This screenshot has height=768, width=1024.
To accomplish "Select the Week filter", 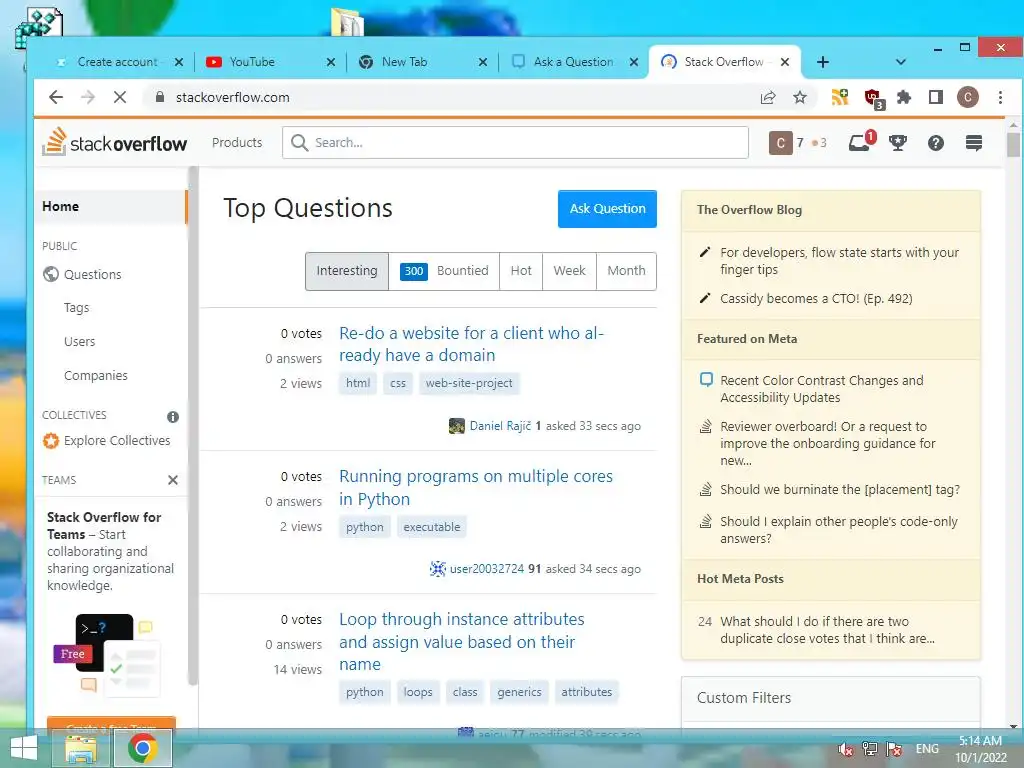I will click(569, 271).
